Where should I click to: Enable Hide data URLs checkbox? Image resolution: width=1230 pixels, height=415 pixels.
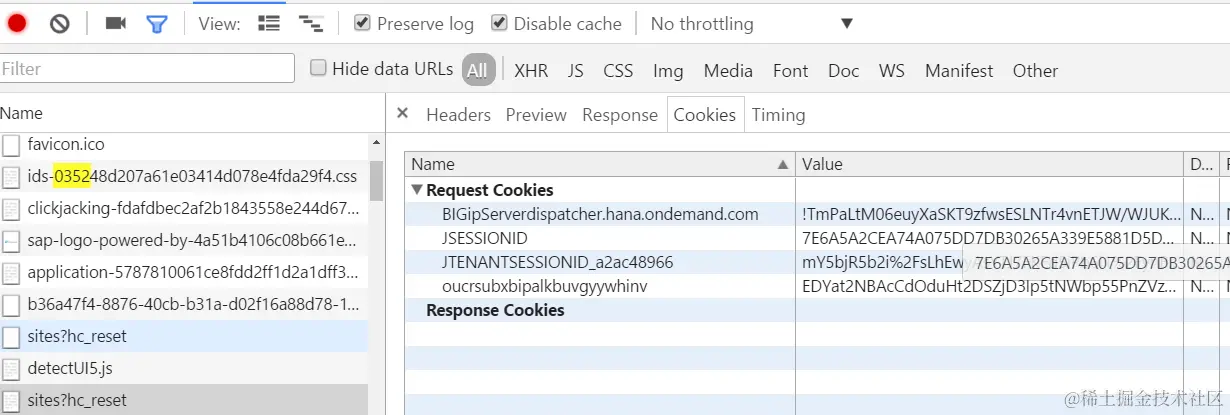coord(319,69)
